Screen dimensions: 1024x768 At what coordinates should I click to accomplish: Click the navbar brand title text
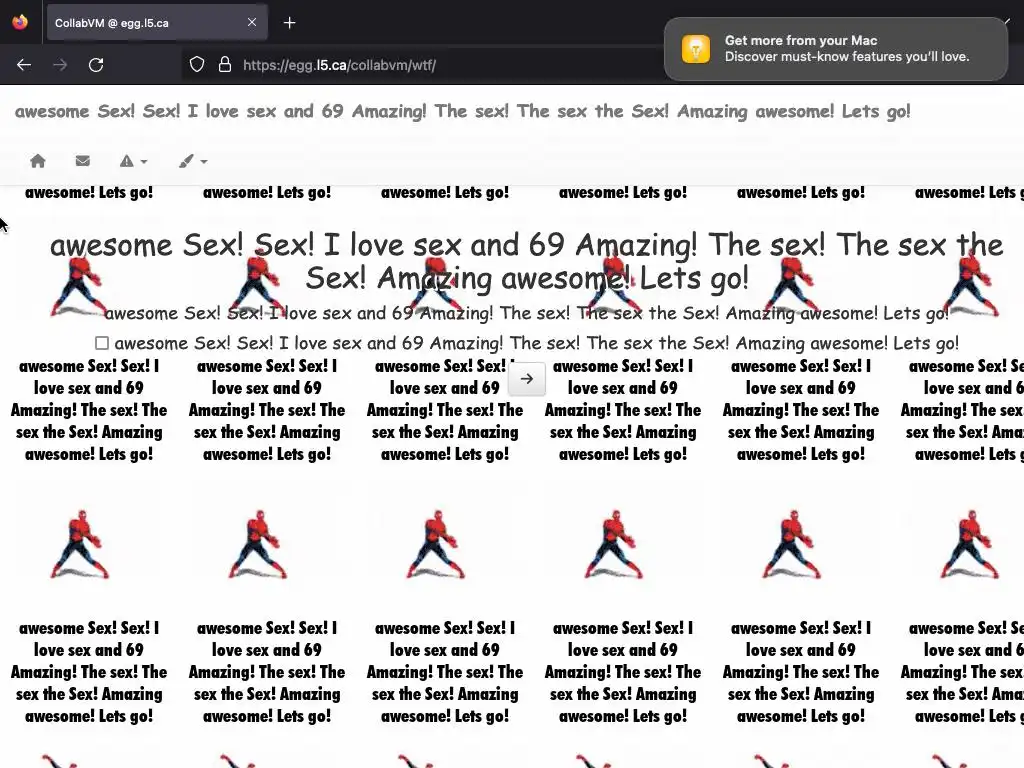point(462,111)
